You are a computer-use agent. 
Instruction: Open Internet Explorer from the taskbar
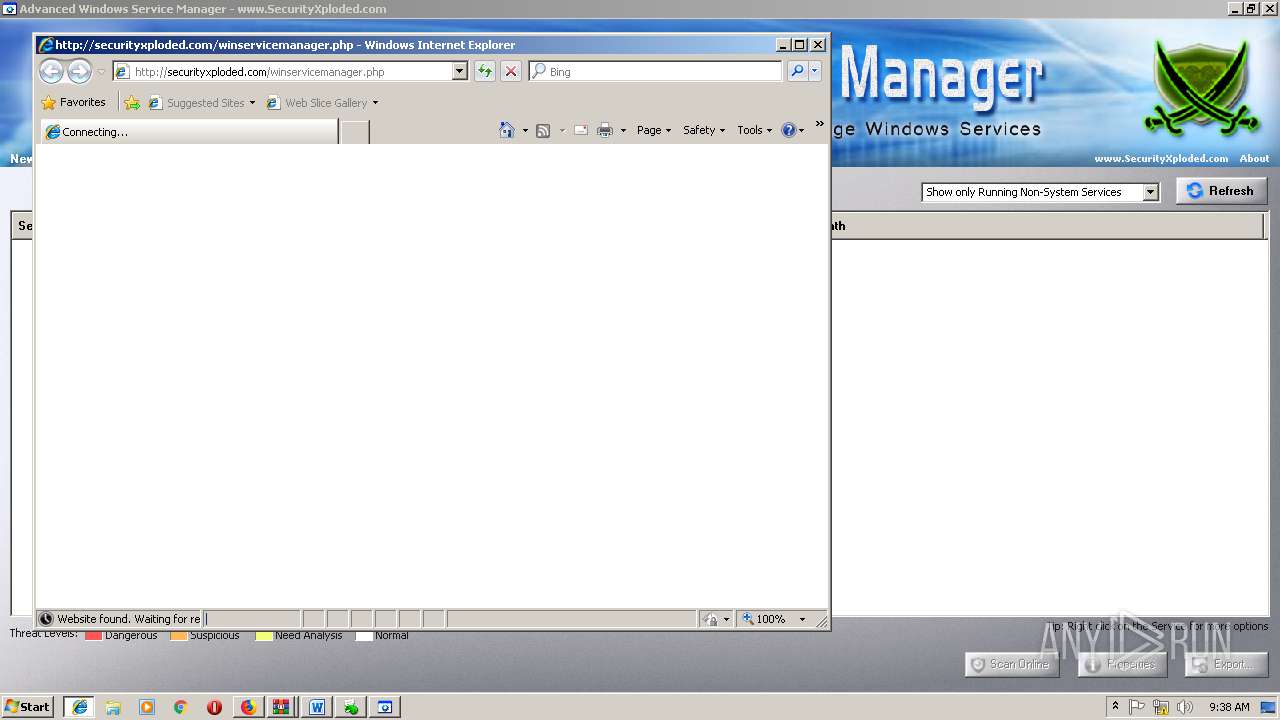80,707
